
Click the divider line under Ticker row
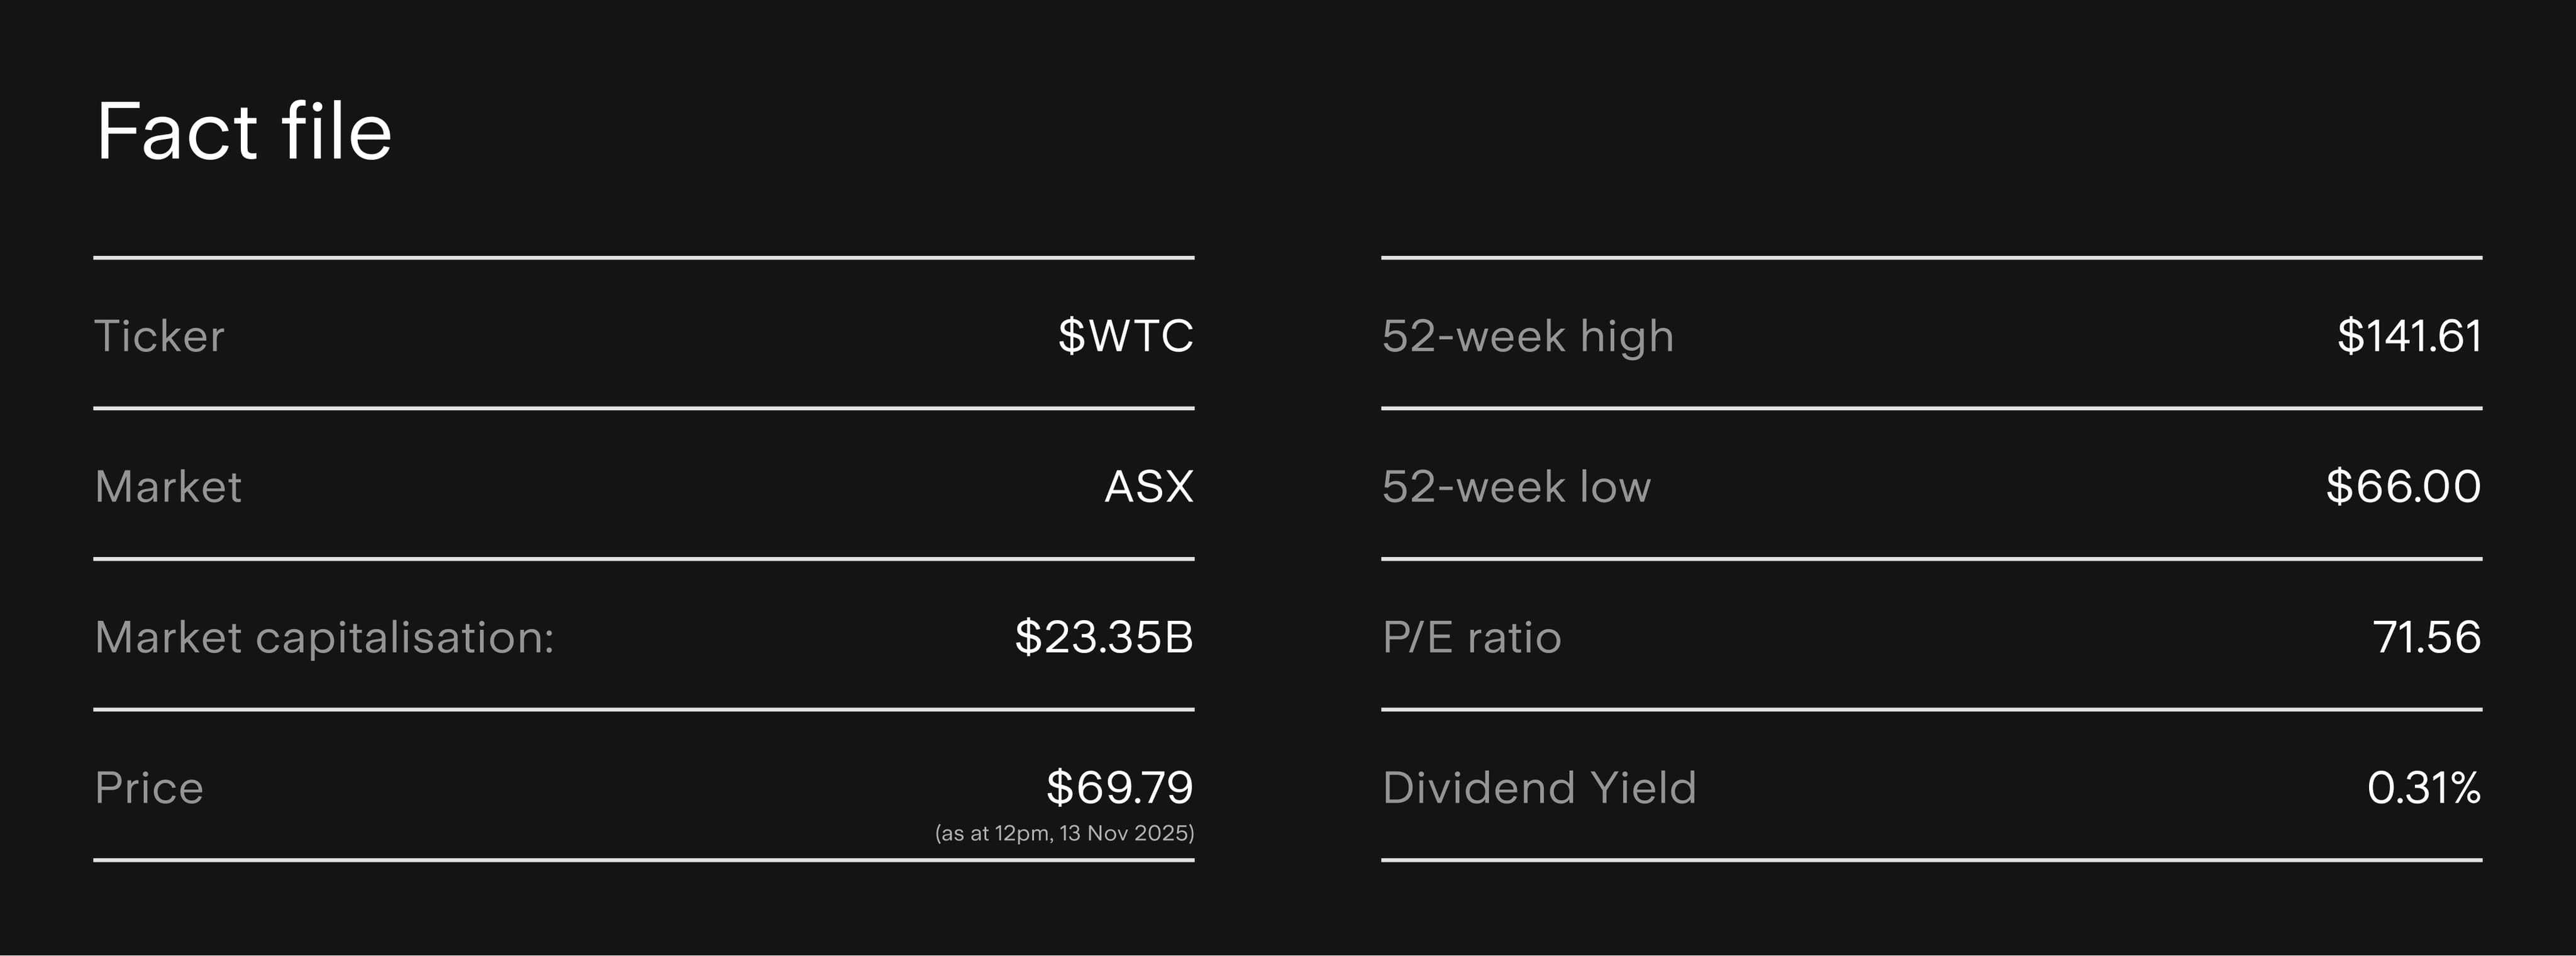click(x=644, y=408)
